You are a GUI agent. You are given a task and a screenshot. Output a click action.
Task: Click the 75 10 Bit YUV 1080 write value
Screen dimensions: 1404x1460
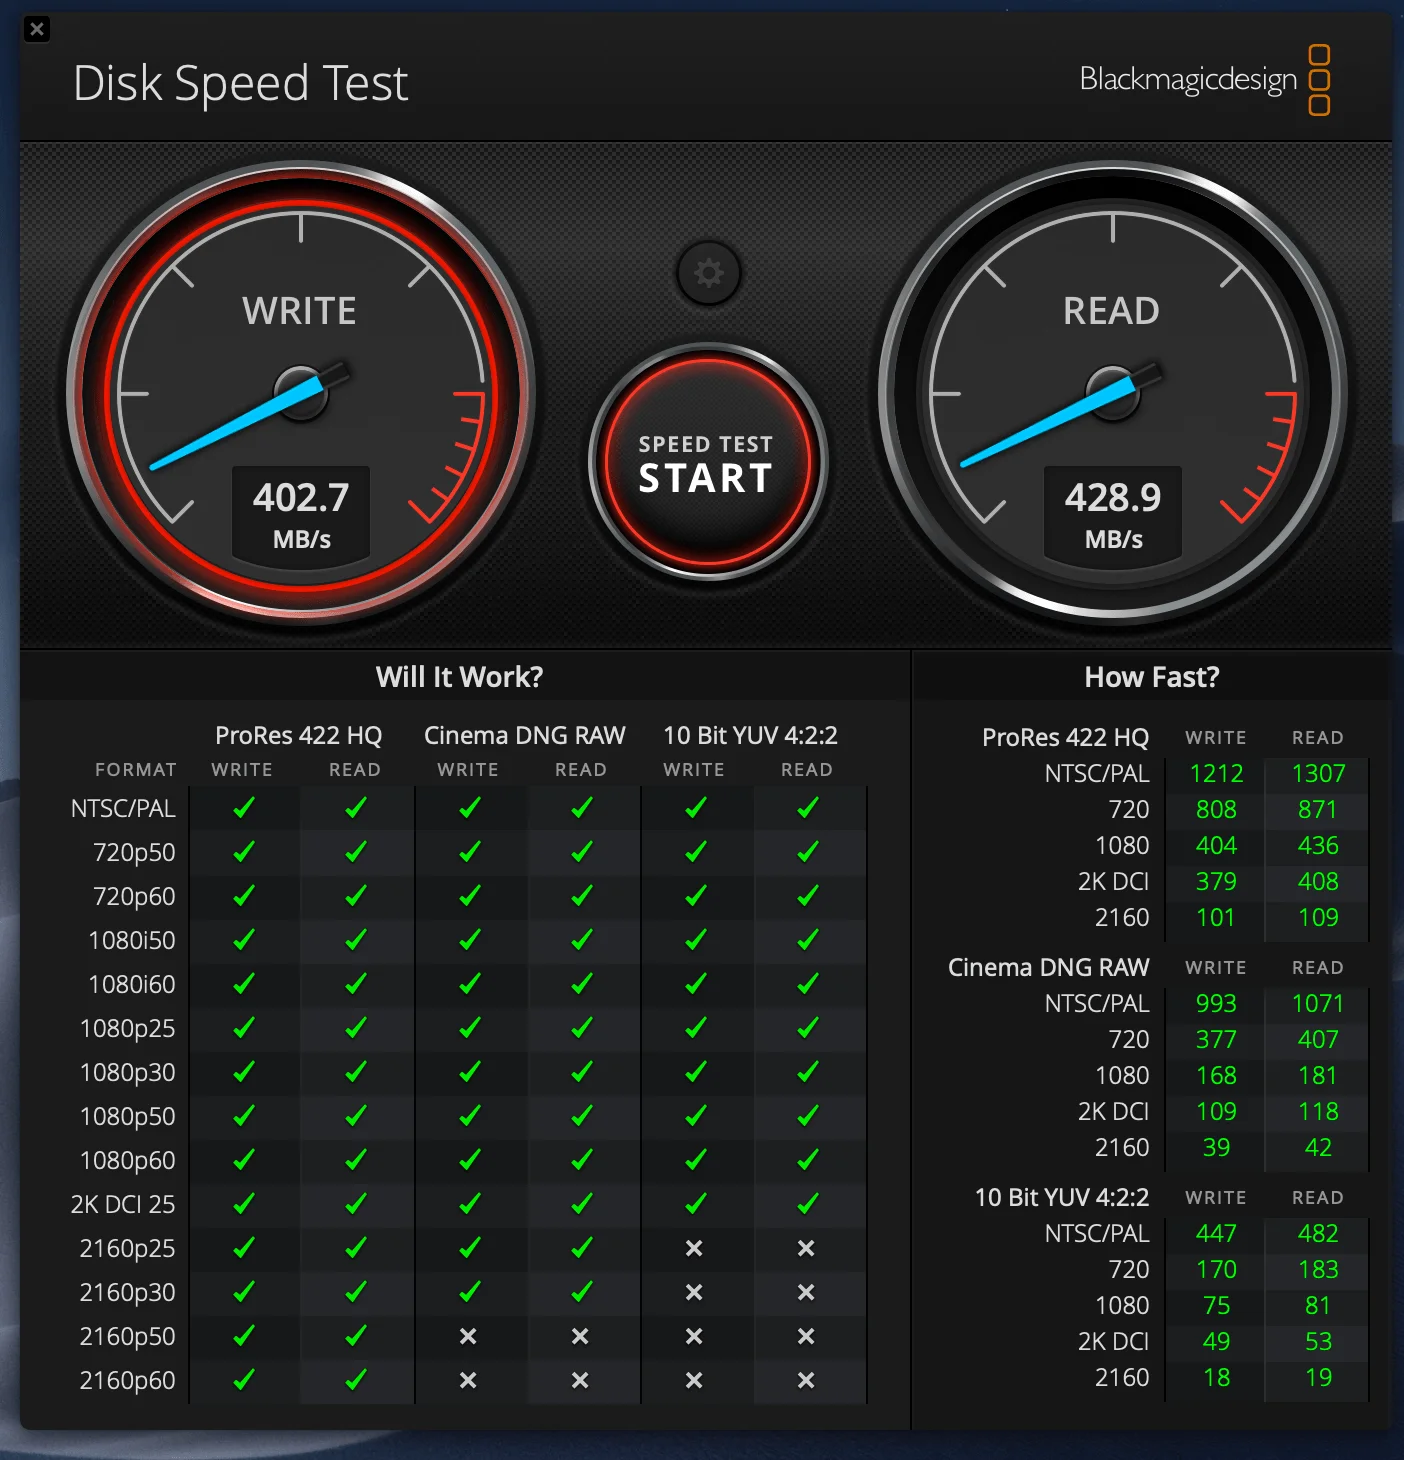pyautogui.click(x=1217, y=1305)
